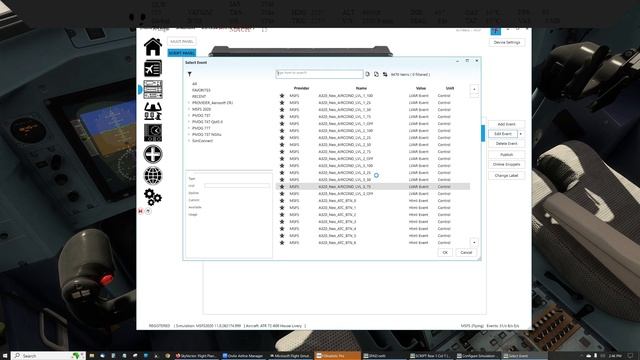This screenshot has width=640, height=360.
Task: Sort by Value column header
Action: click(x=421, y=88)
